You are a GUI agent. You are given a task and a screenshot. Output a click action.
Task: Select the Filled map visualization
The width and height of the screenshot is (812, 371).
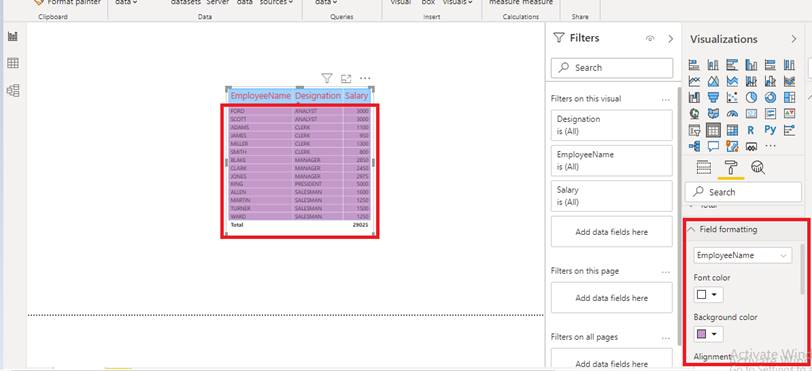pyautogui.click(x=713, y=113)
